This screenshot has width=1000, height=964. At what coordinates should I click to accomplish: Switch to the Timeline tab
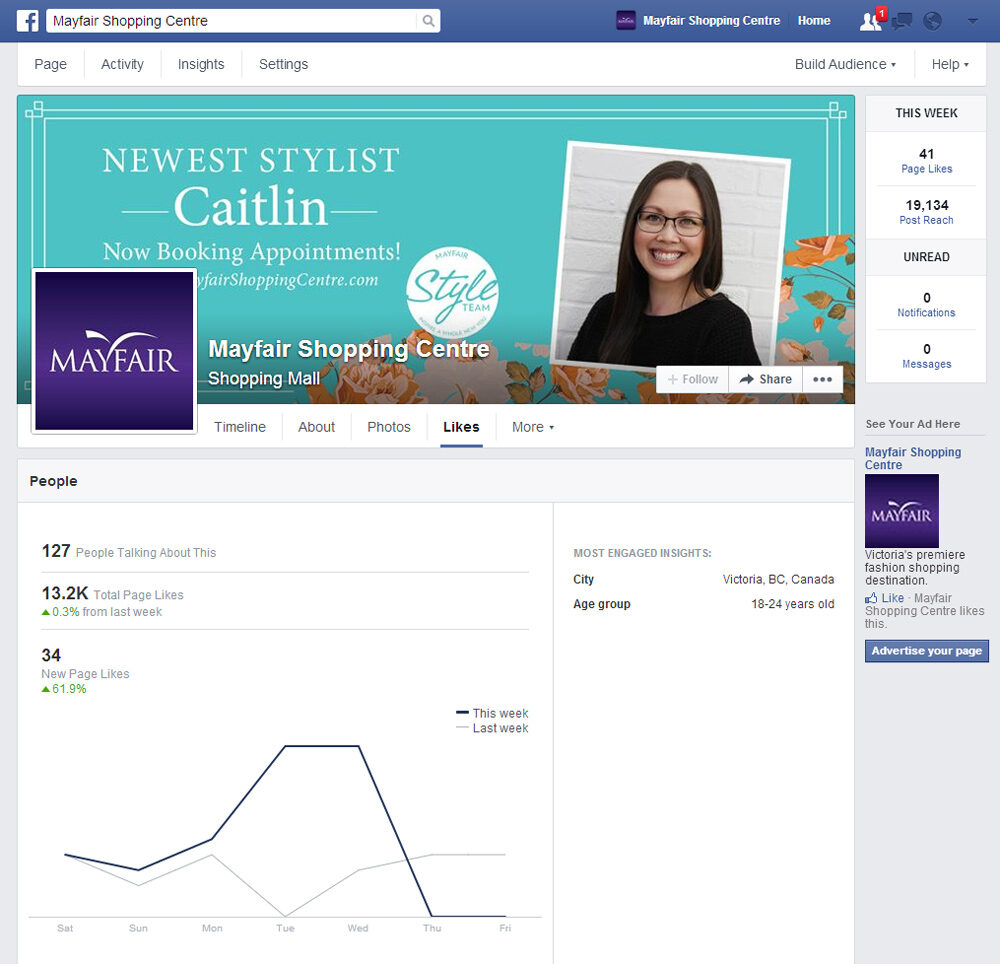point(240,427)
